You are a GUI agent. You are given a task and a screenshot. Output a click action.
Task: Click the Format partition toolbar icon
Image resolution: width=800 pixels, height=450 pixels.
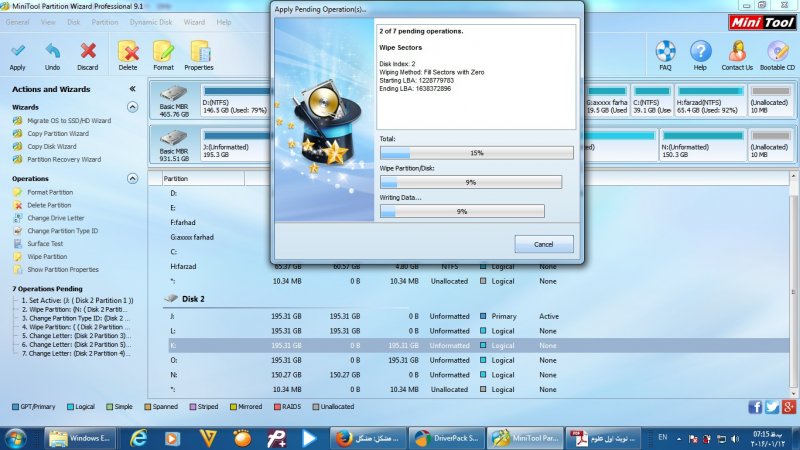163,51
